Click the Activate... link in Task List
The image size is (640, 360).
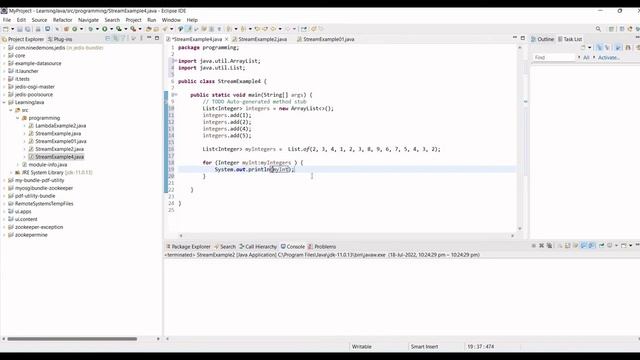point(609,58)
